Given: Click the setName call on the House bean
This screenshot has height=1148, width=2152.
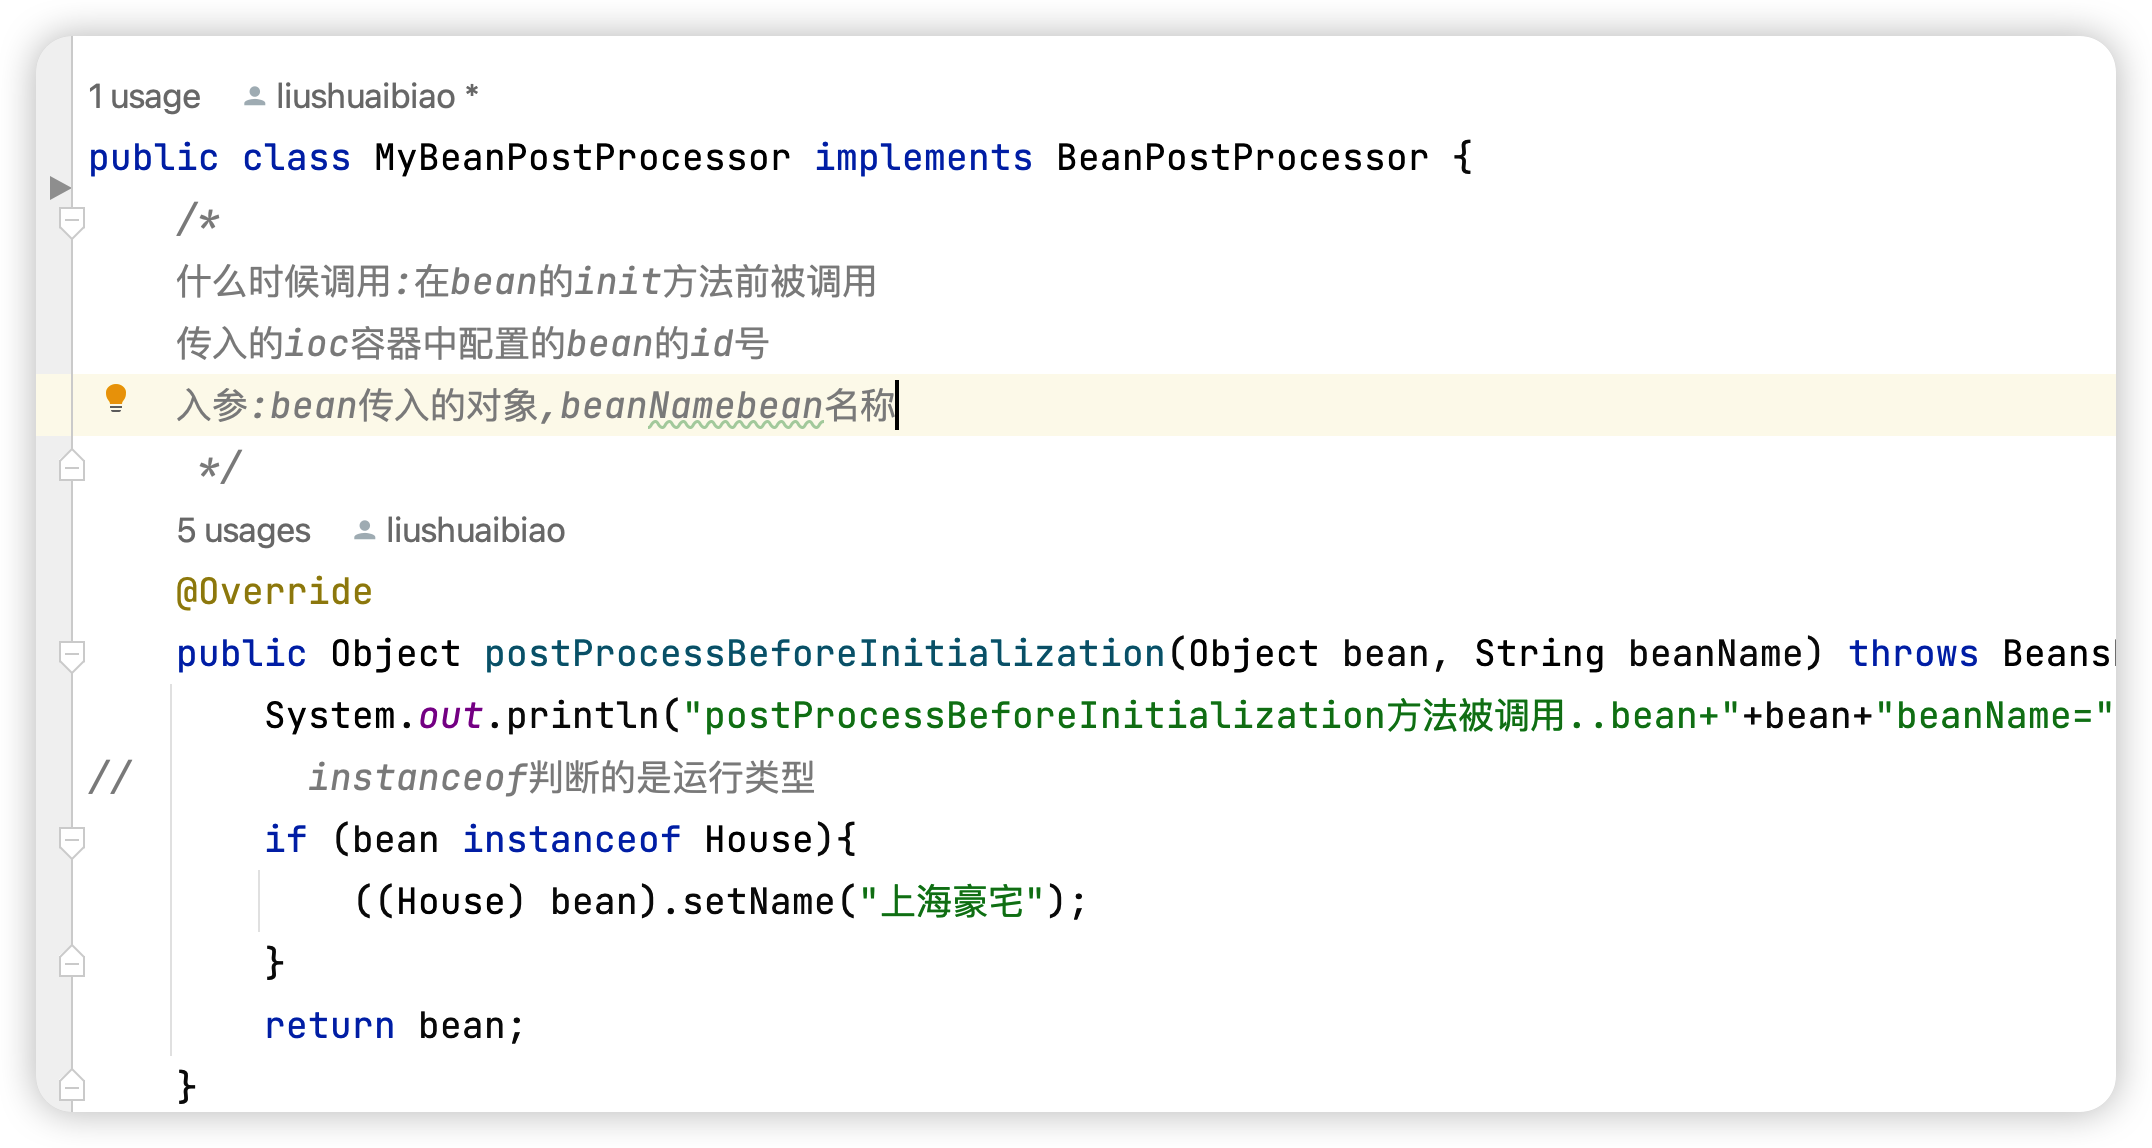Looking at the screenshot, I should point(758,902).
